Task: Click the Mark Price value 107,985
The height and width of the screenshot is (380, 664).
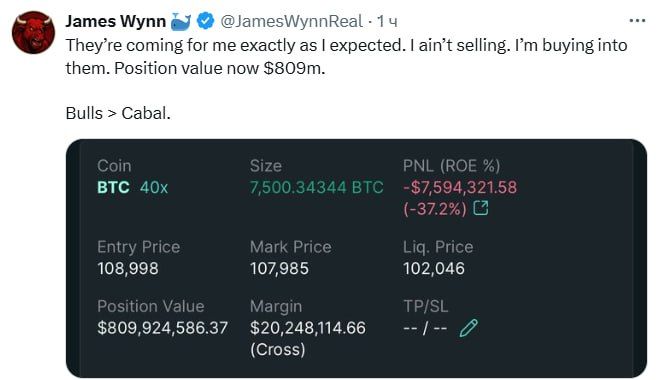Action: 279,268
